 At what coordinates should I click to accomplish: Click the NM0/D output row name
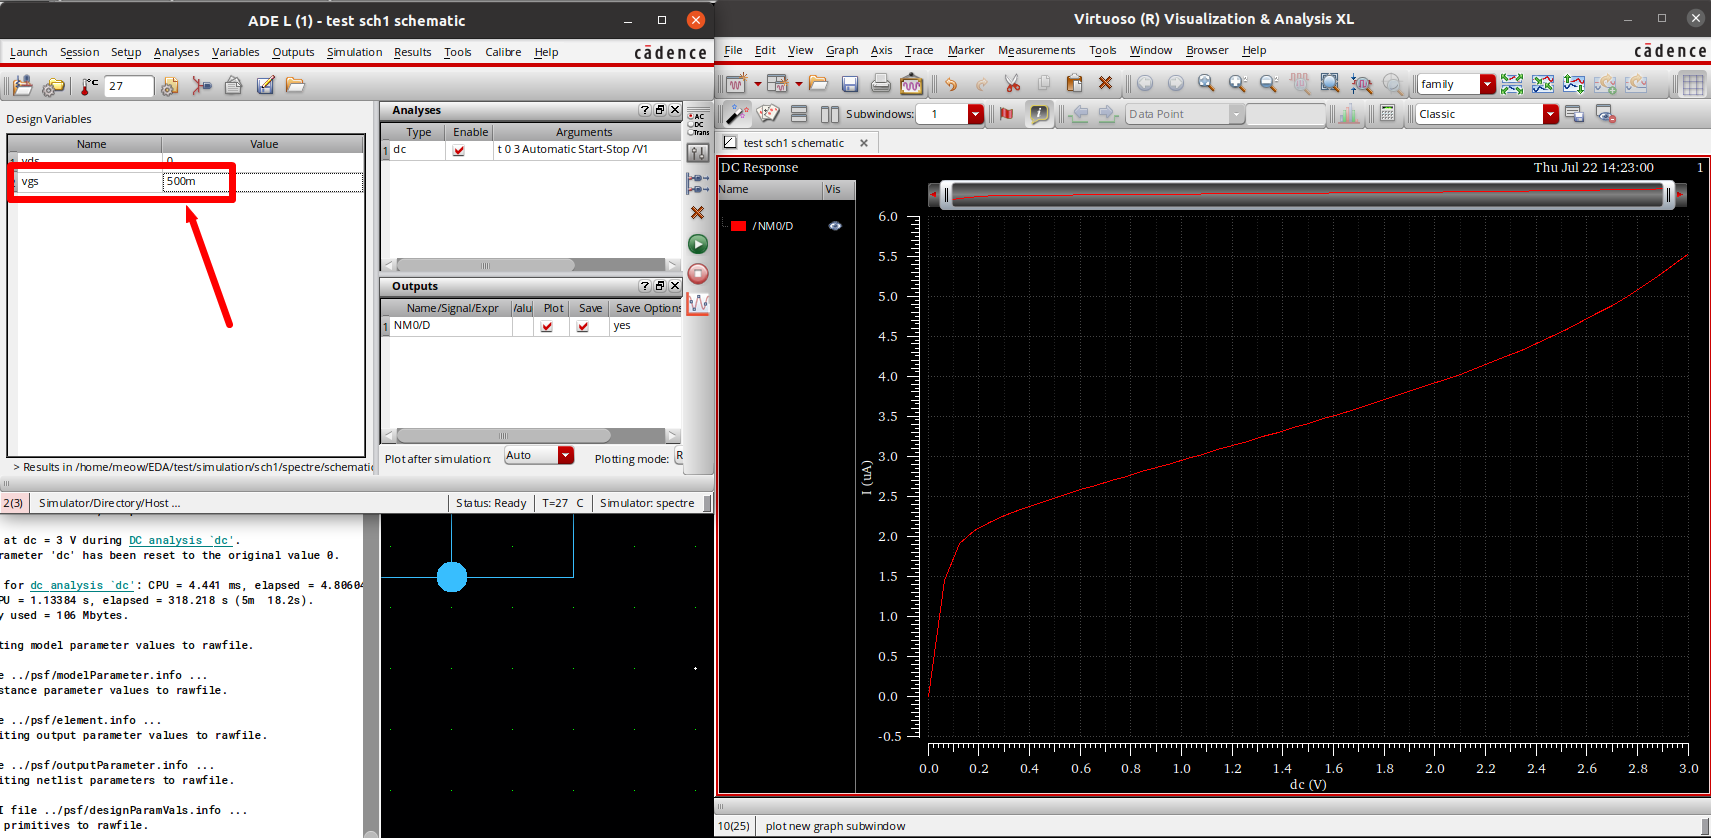[411, 326]
